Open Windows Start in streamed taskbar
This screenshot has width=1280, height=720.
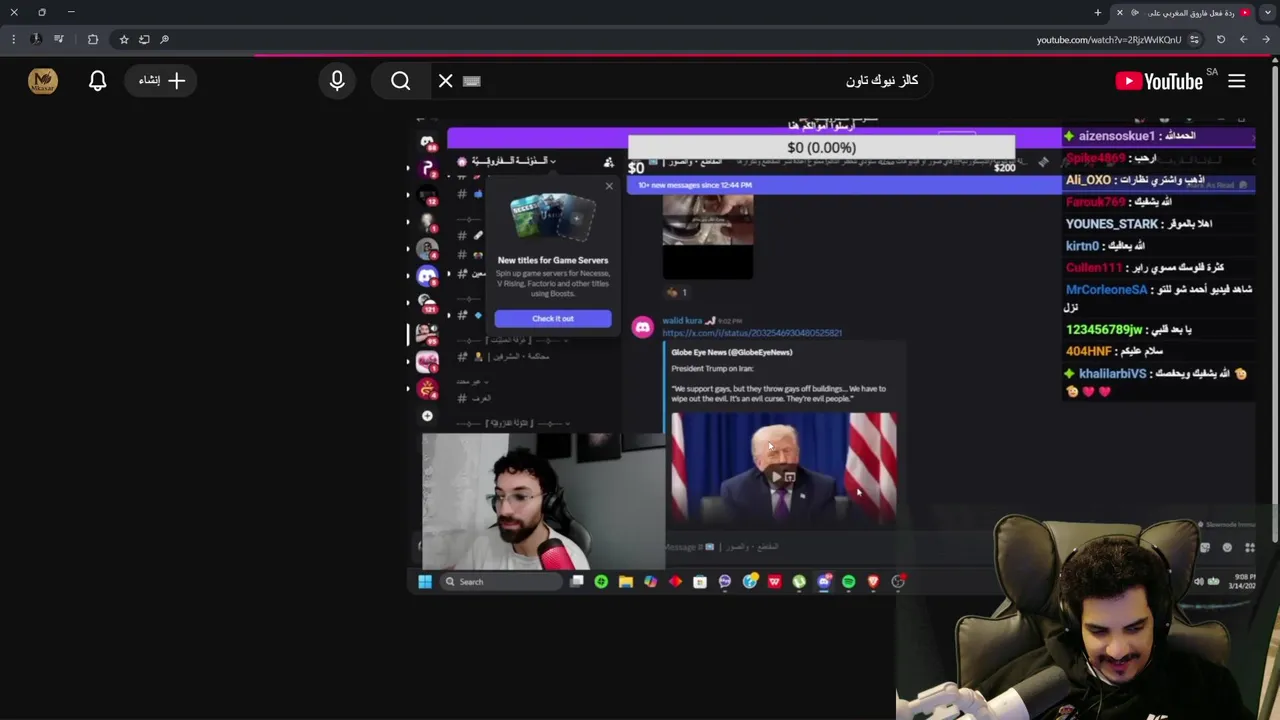[x=425, y=582]
